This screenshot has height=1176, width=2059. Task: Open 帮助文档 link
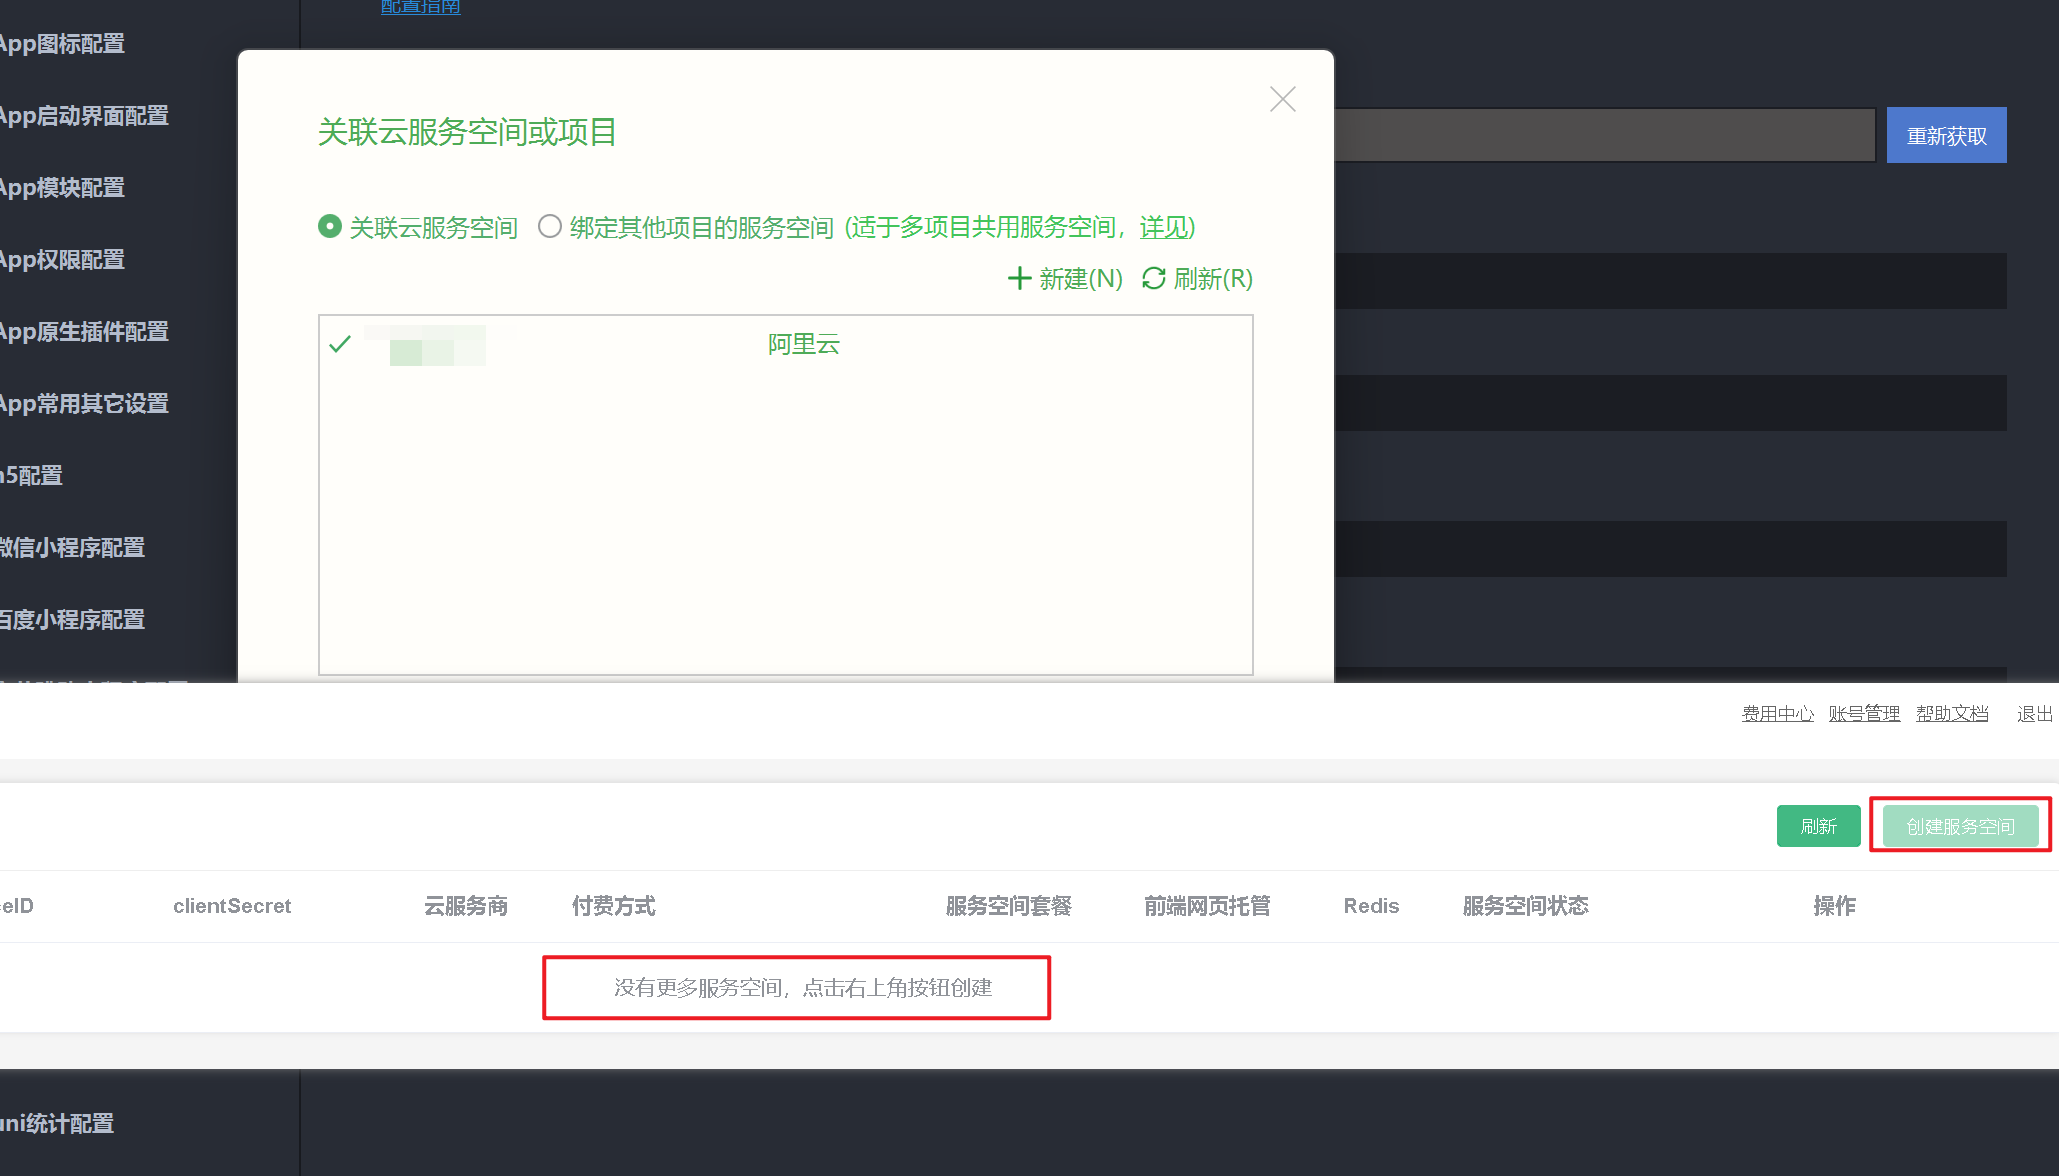(x=1952, y=713)
